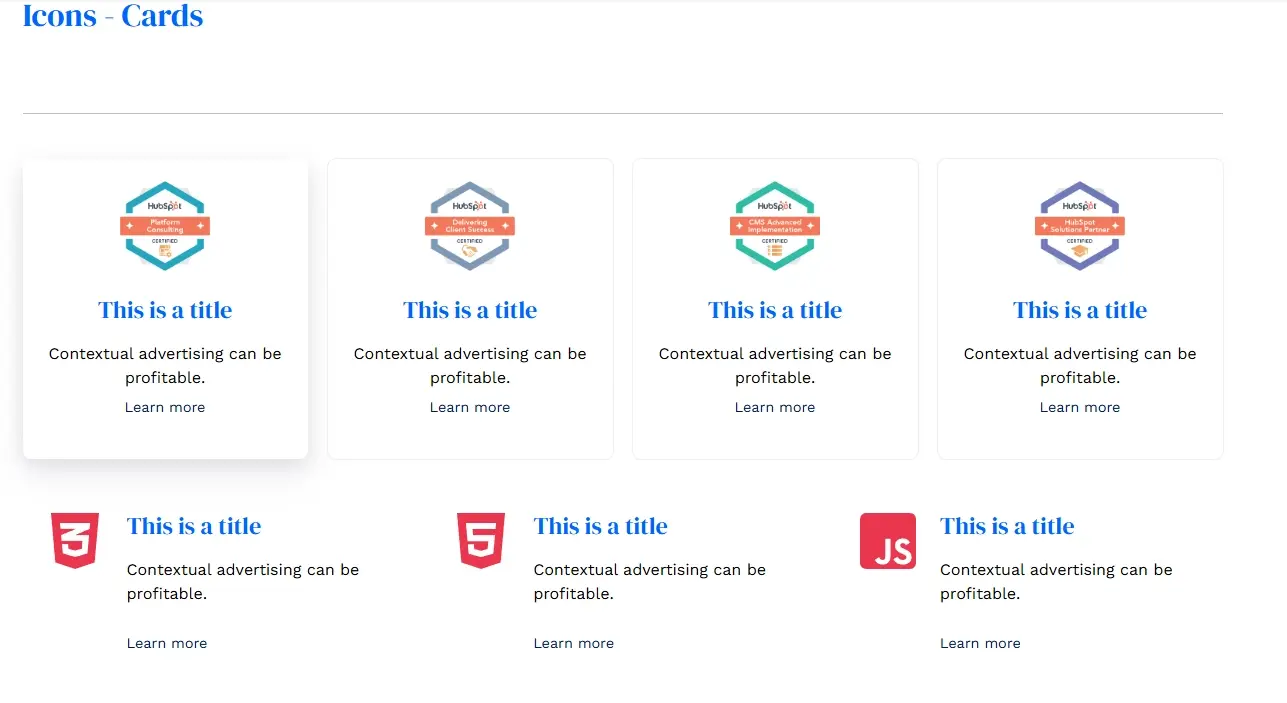Click the CSS3 shield icon
Image resolution: width=1287 pixels, height=703 pixels.
[x=75, y=541]
